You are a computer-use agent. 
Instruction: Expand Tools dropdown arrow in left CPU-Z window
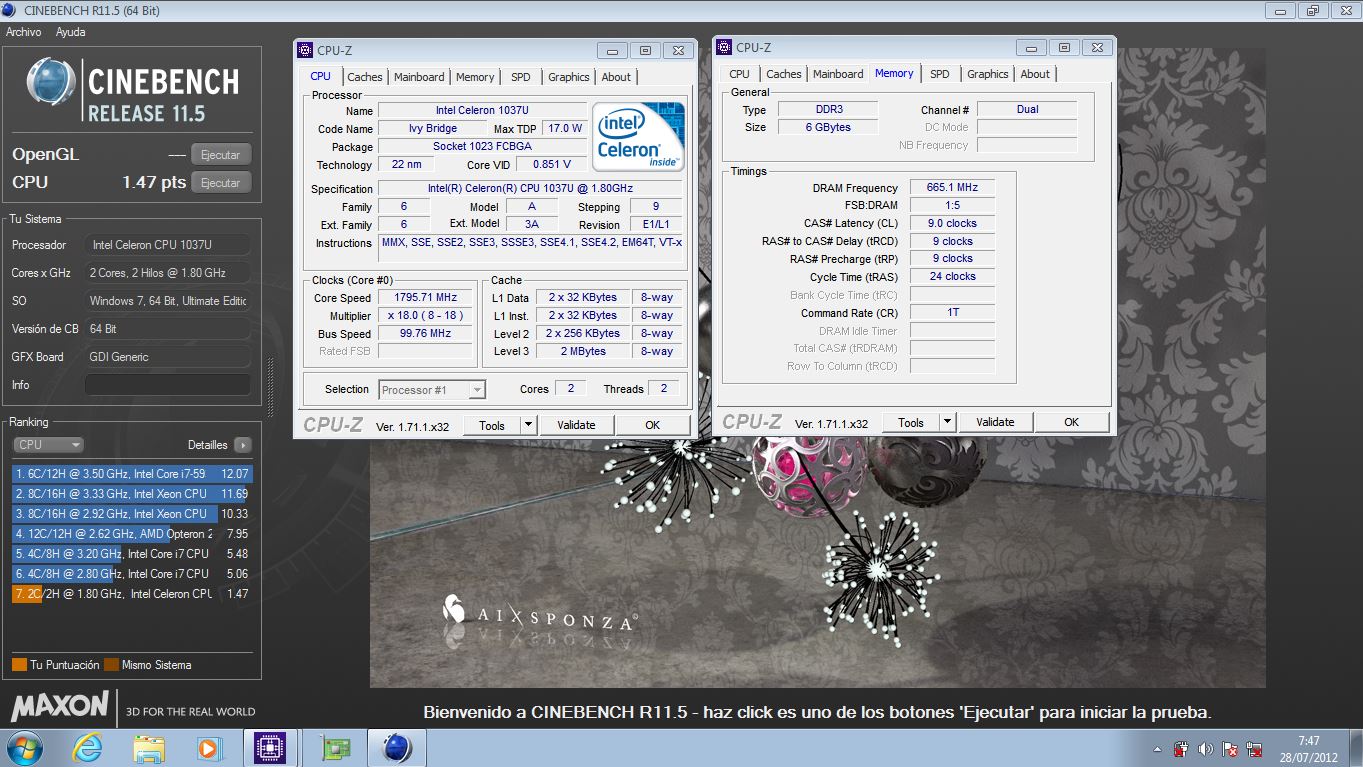529,425
